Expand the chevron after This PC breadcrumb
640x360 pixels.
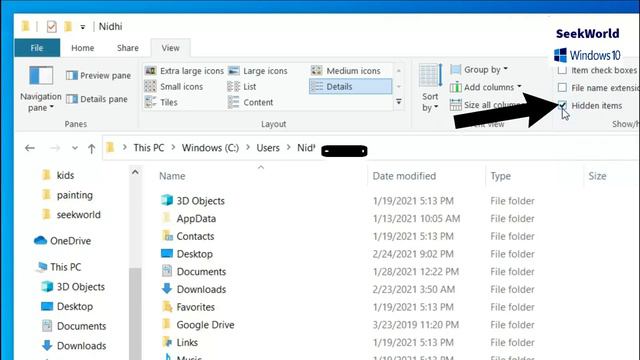pyautogui.click(x=173, y=148)
